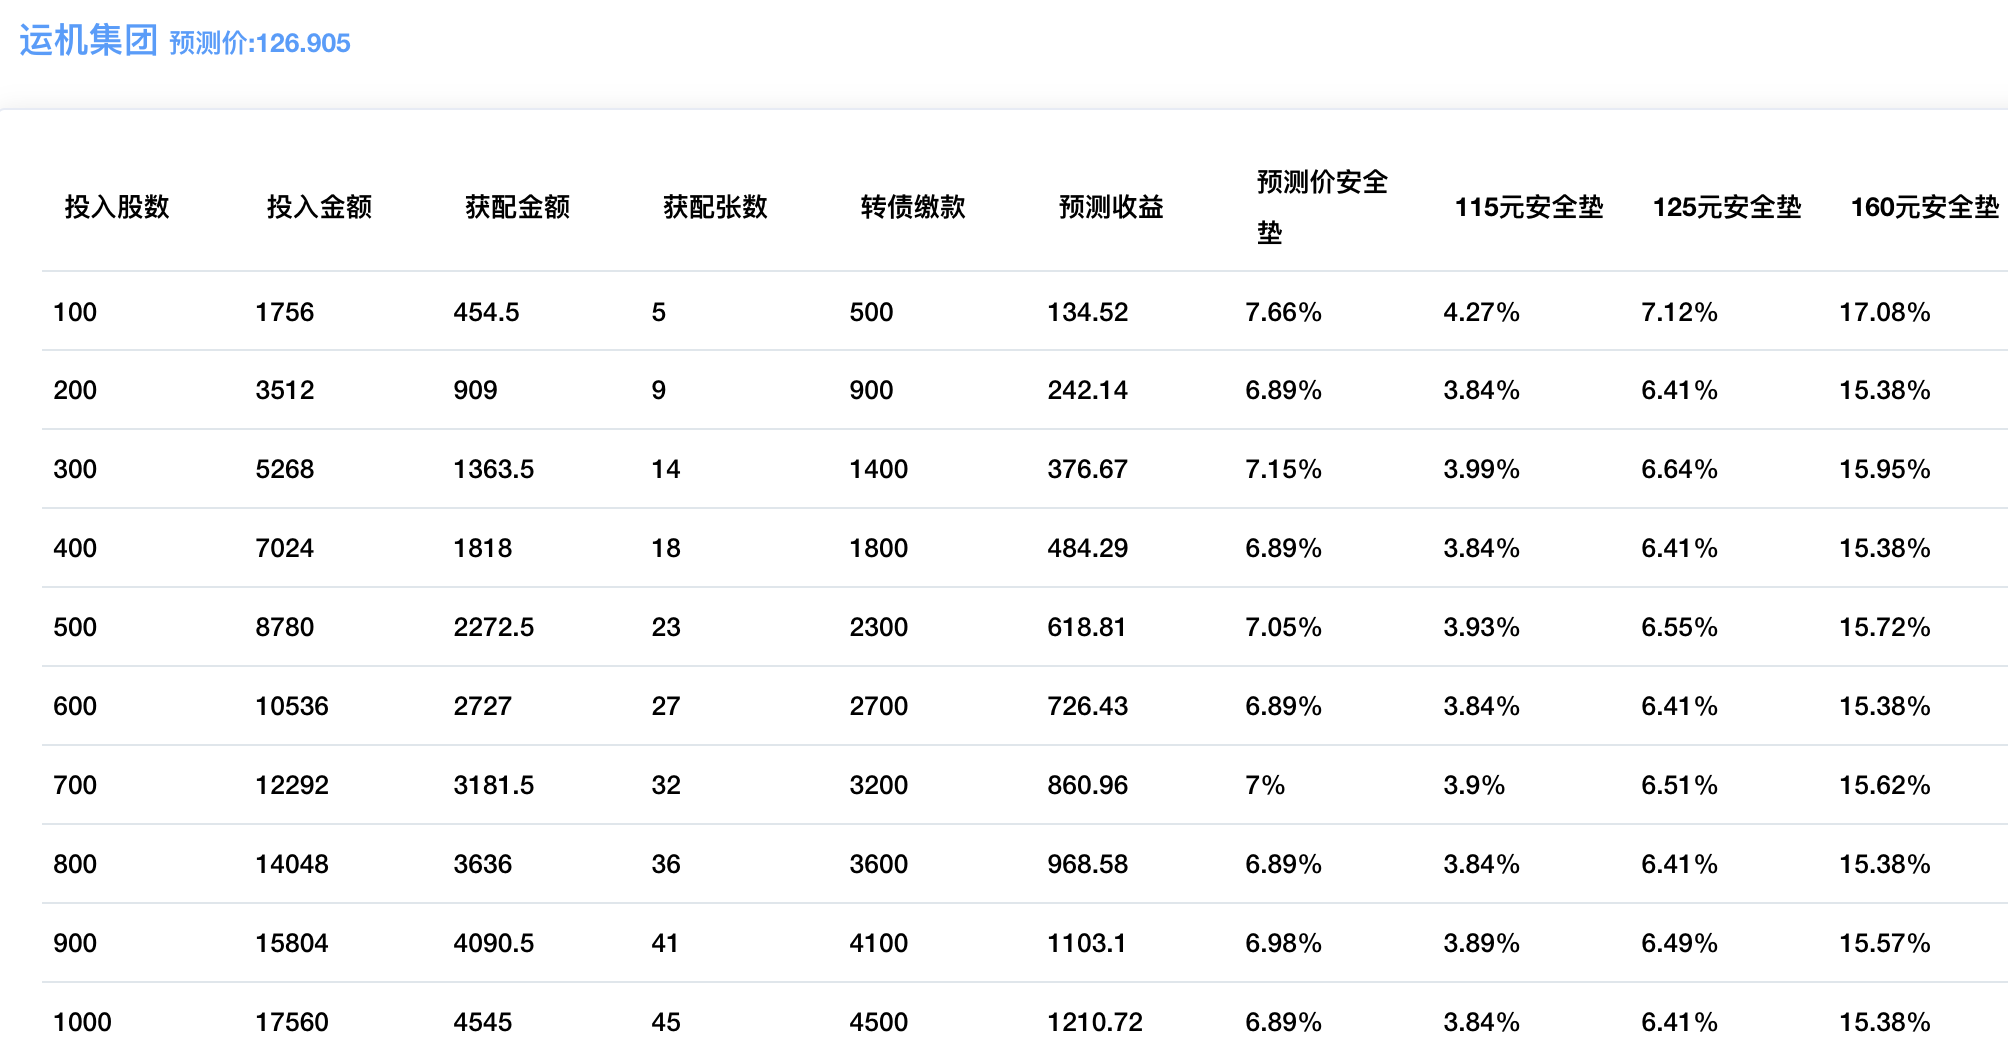Click the 预测价:126.905 label

pyautogui.click(x=260, y=43)
